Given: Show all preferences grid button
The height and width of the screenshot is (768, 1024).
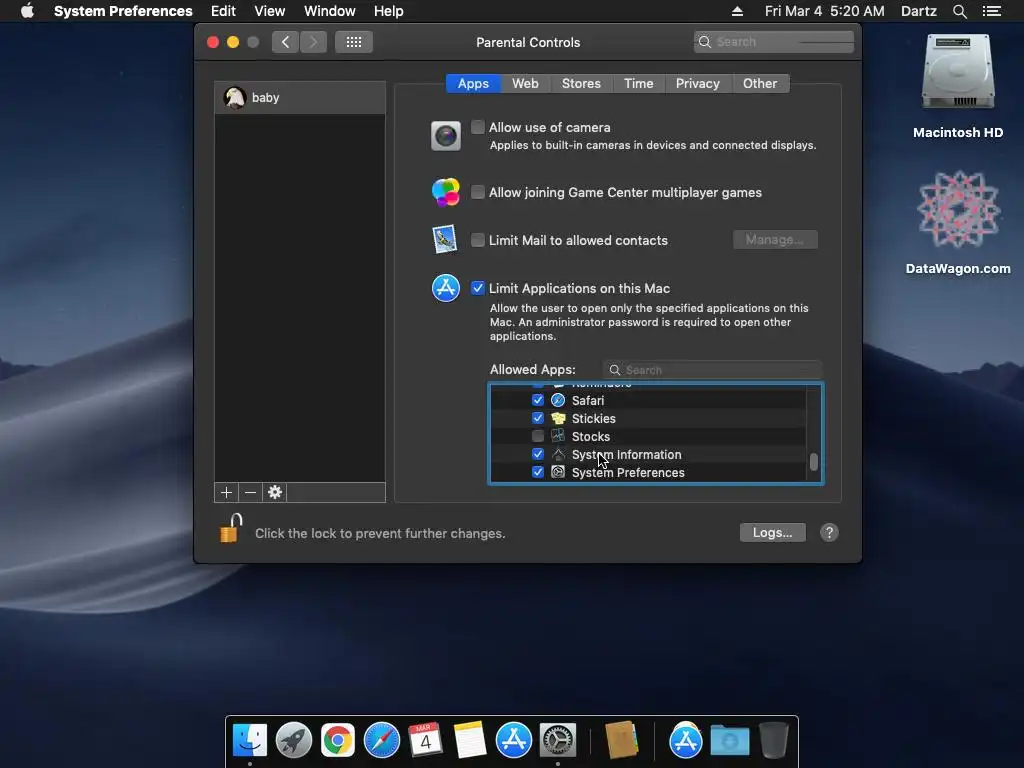Looking at the screenshot, I should pos(354,42).
